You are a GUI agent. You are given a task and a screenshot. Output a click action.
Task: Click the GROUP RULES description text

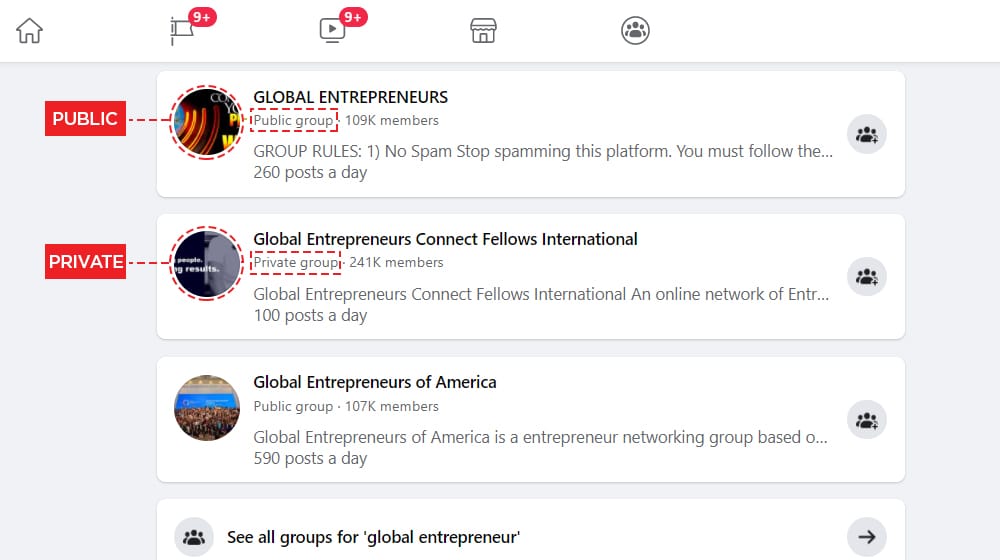coord(543,151)
